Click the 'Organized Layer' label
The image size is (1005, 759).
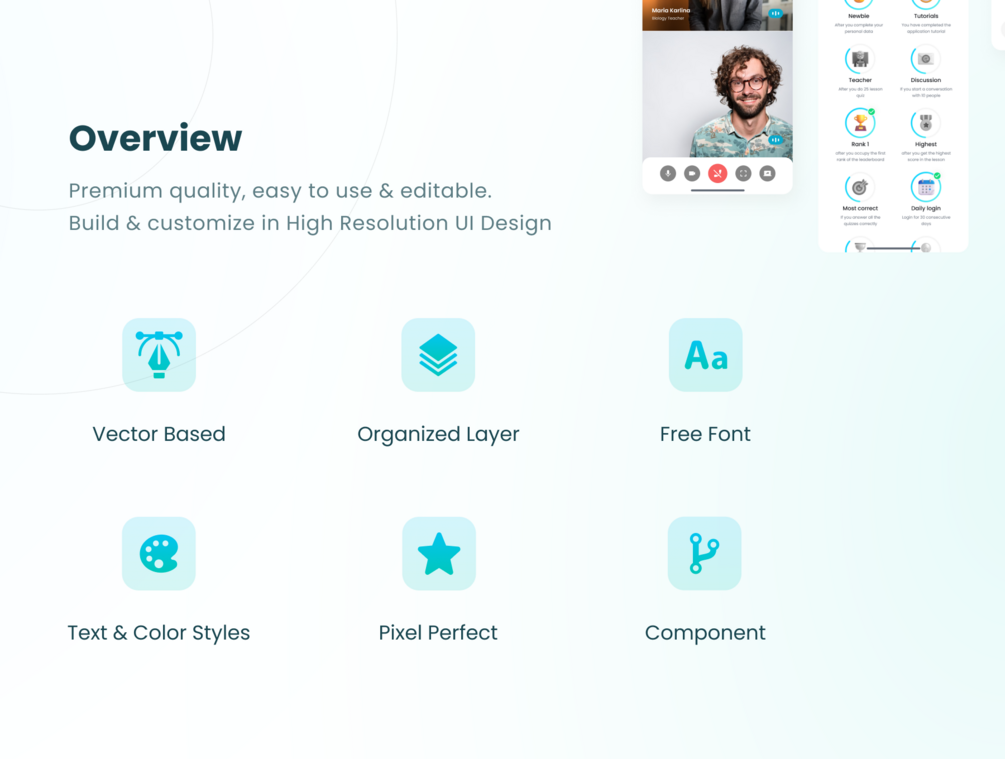point(438,435)
